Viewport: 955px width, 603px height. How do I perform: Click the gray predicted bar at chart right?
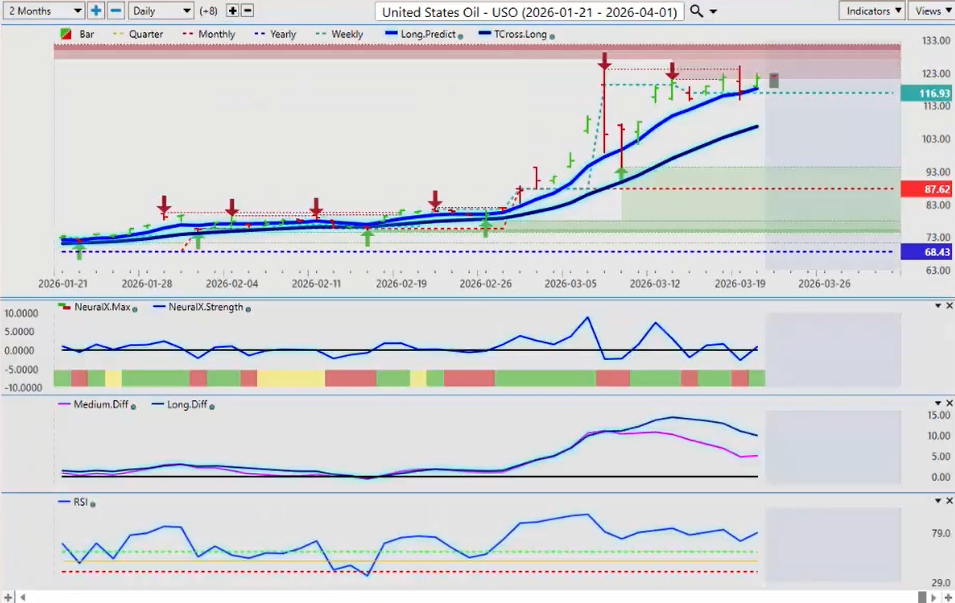click(774, 80)
